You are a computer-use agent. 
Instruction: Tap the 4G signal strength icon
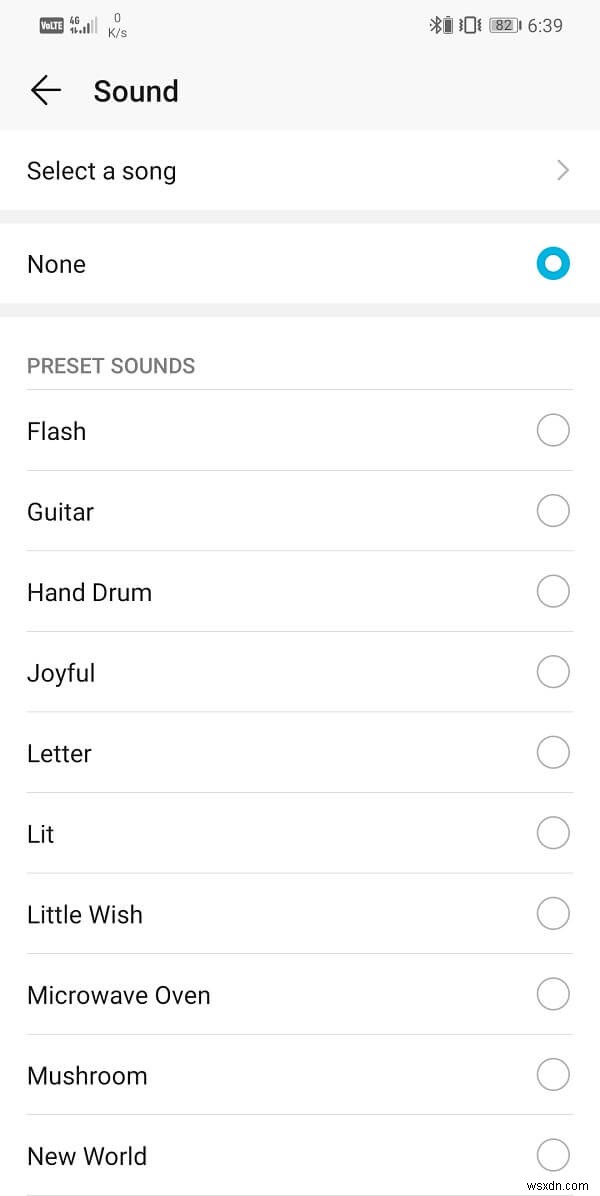[x=82, y=26]
